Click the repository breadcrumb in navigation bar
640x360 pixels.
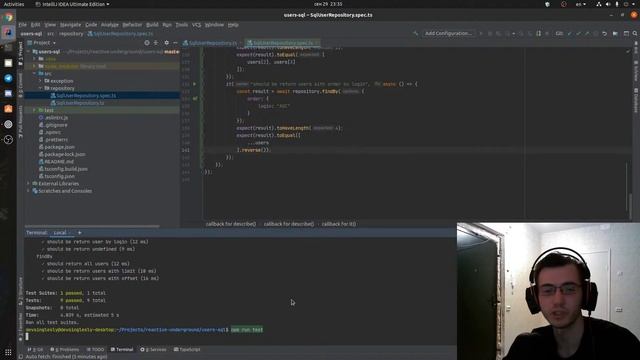coord(71,33)
